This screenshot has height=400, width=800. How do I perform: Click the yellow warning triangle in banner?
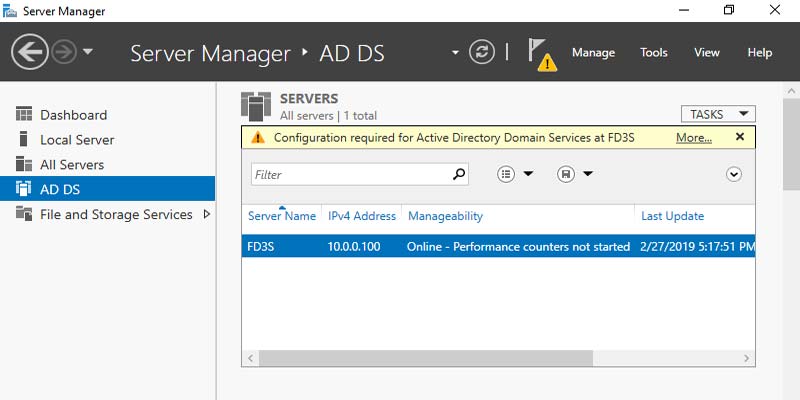tap(258, 137)
